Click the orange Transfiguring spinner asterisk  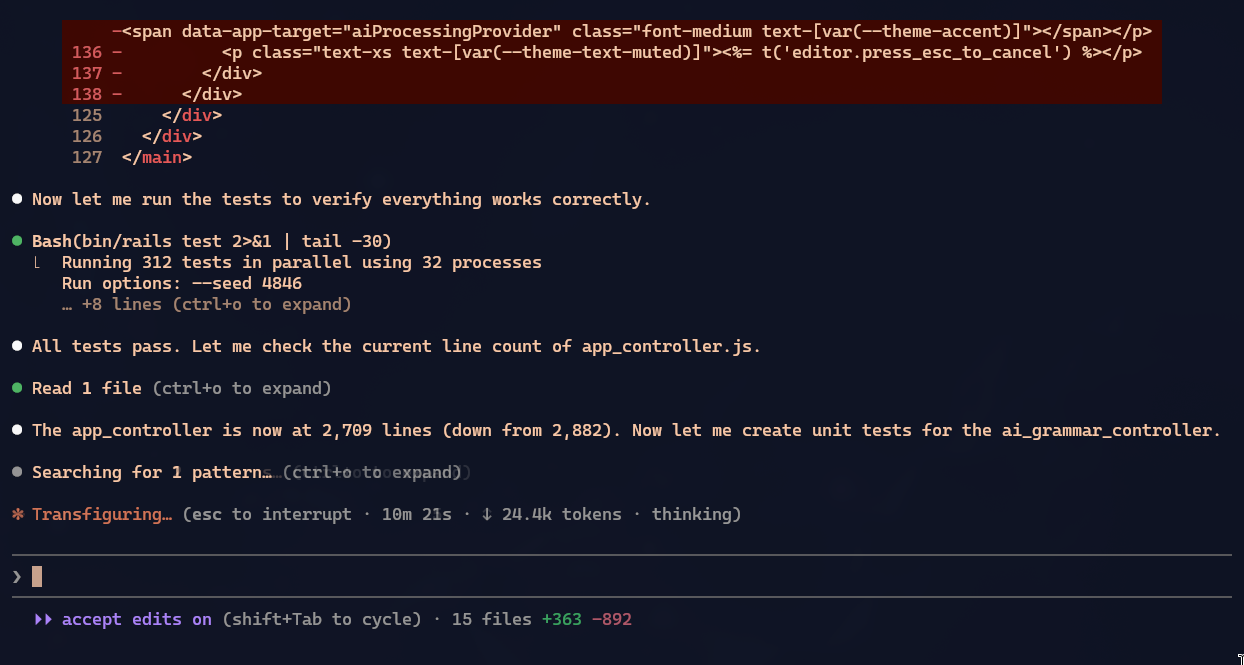point(17,514)
